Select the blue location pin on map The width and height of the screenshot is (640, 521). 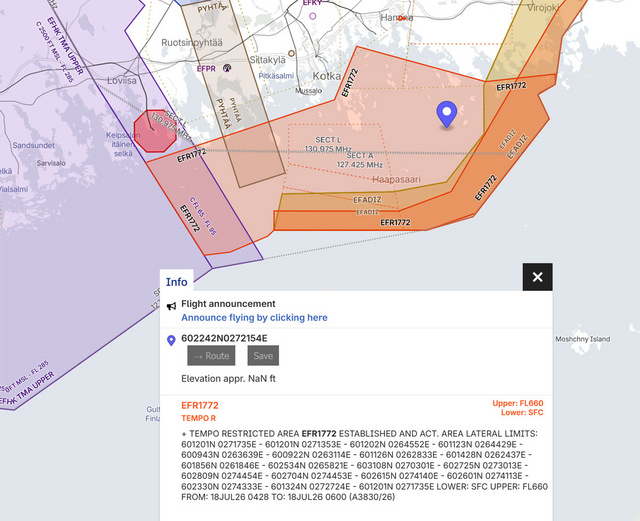[447, 114]
